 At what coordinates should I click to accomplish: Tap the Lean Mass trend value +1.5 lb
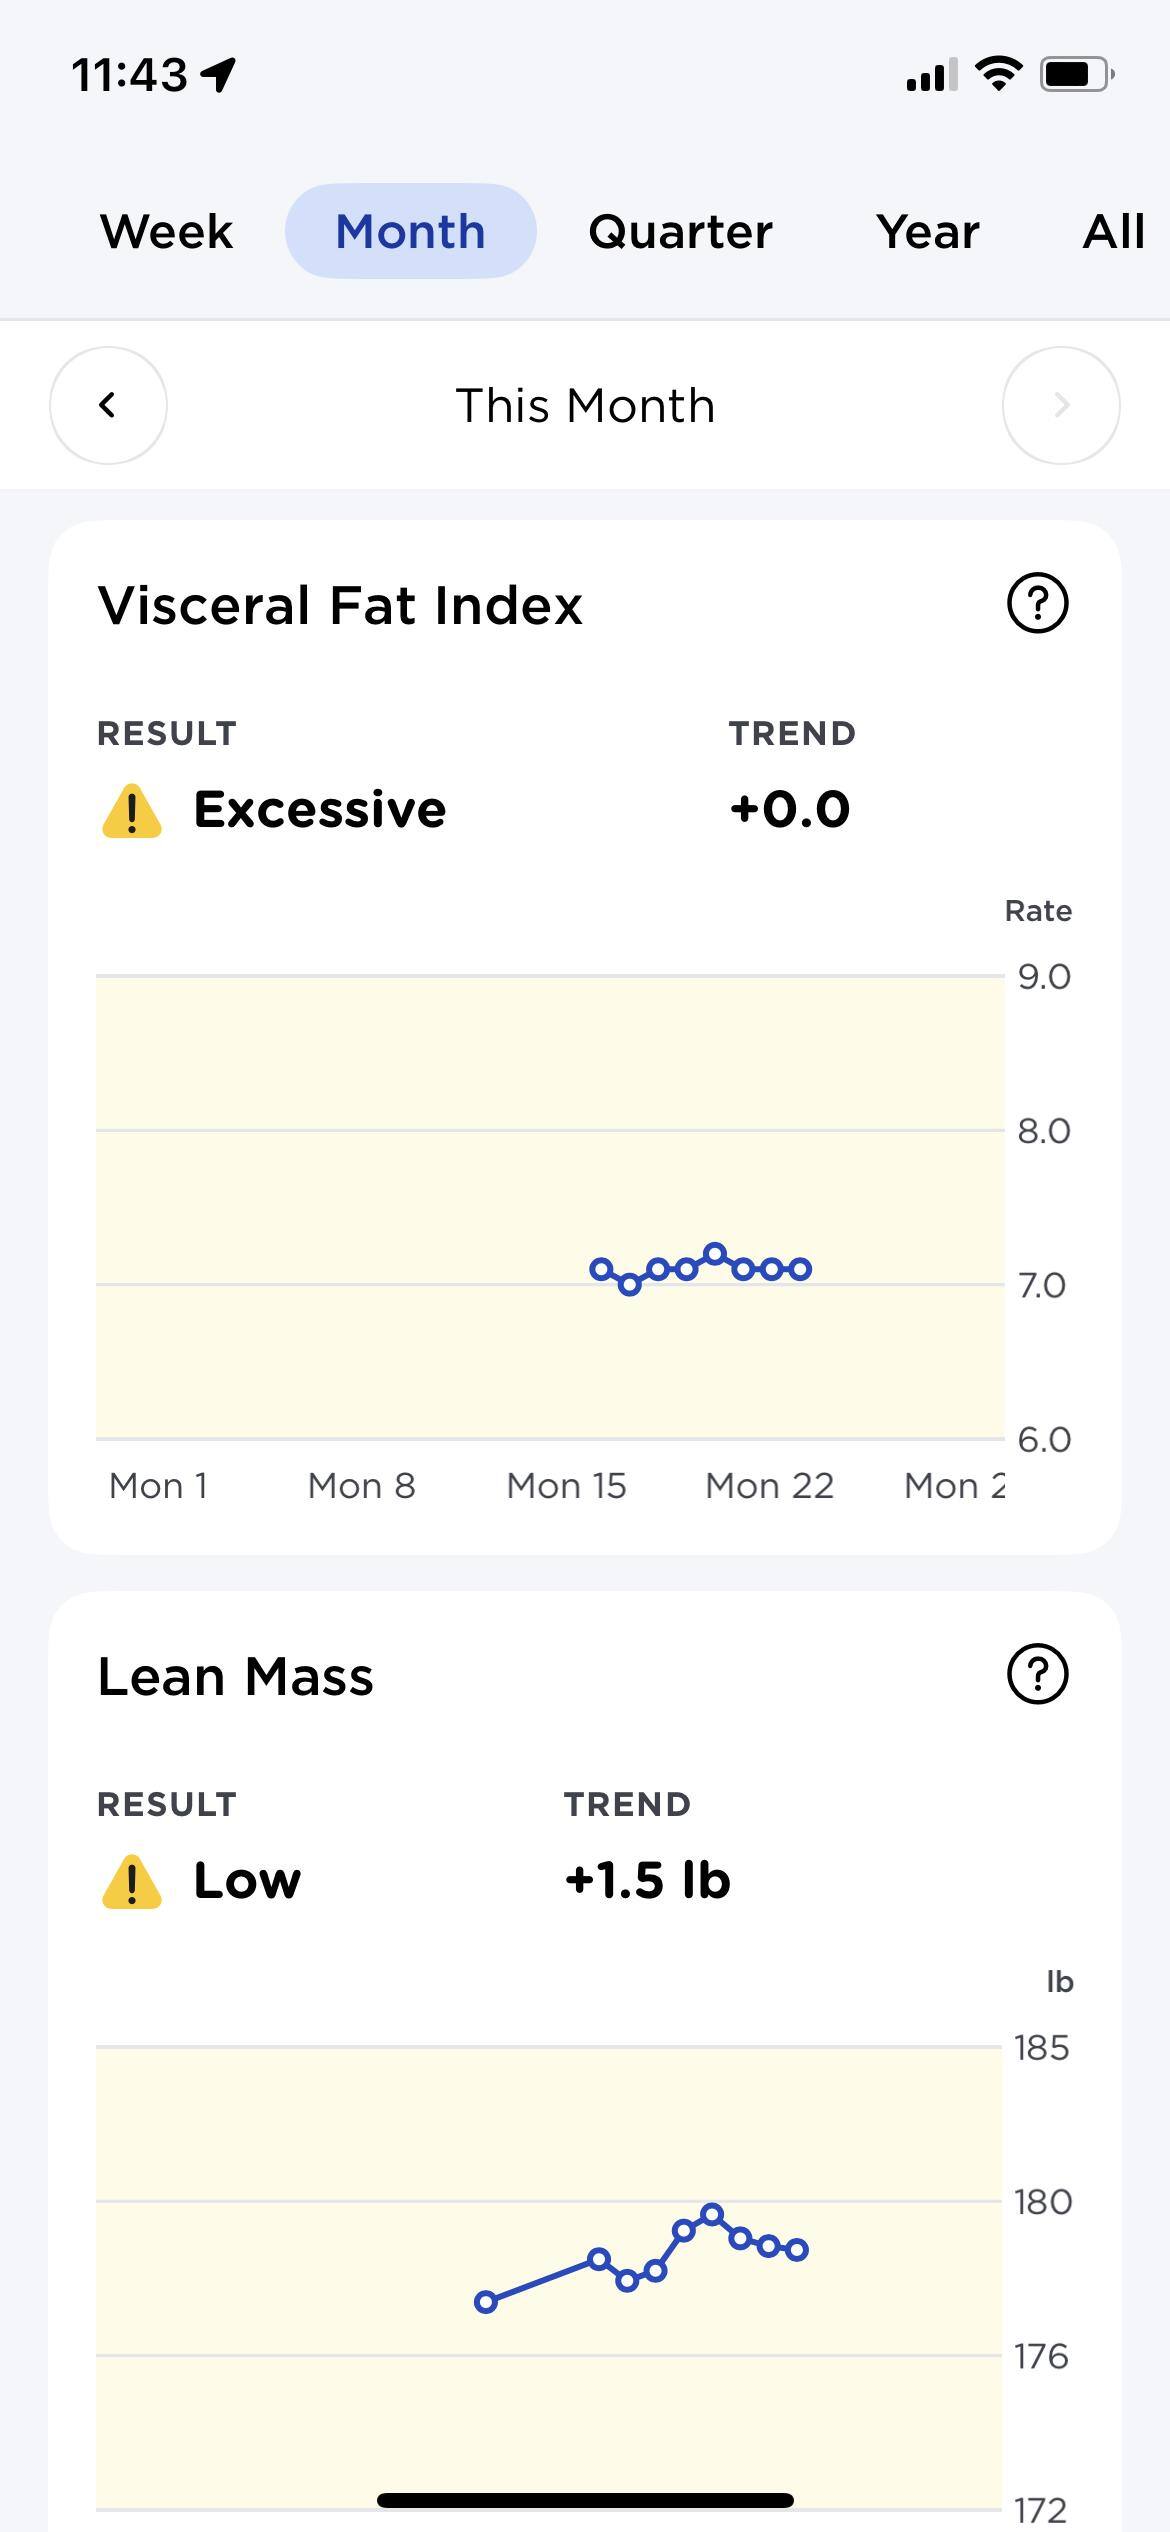click(x=647, y=1880)
